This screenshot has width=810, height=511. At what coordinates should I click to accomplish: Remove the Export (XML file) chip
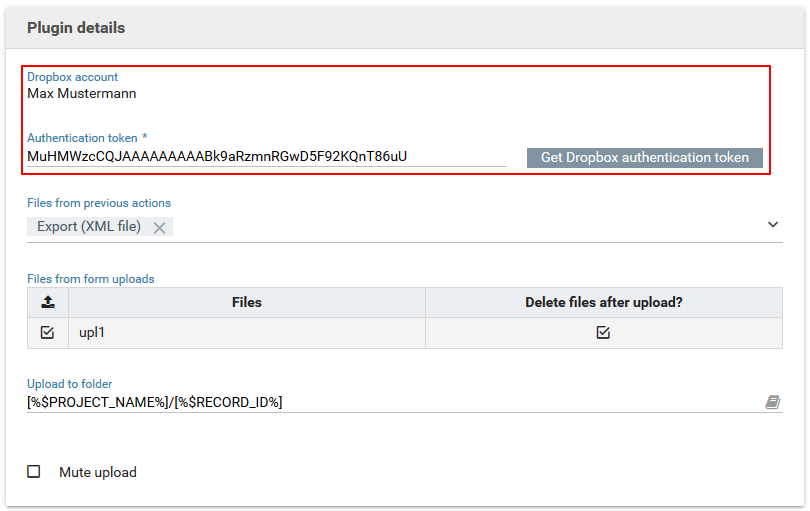tap(159, 227)
